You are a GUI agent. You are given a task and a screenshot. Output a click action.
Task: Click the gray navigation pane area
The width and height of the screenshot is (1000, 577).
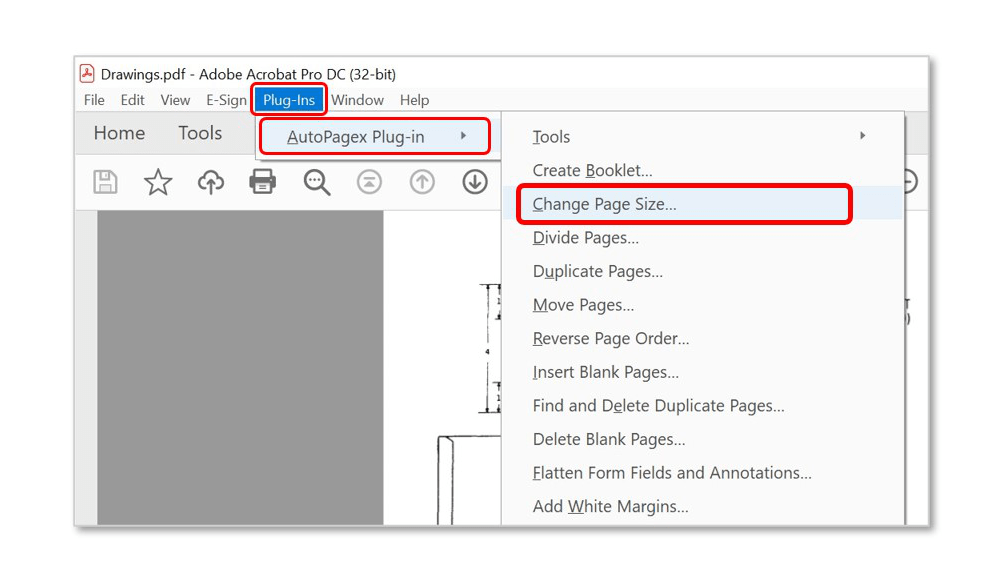[240, 368]
